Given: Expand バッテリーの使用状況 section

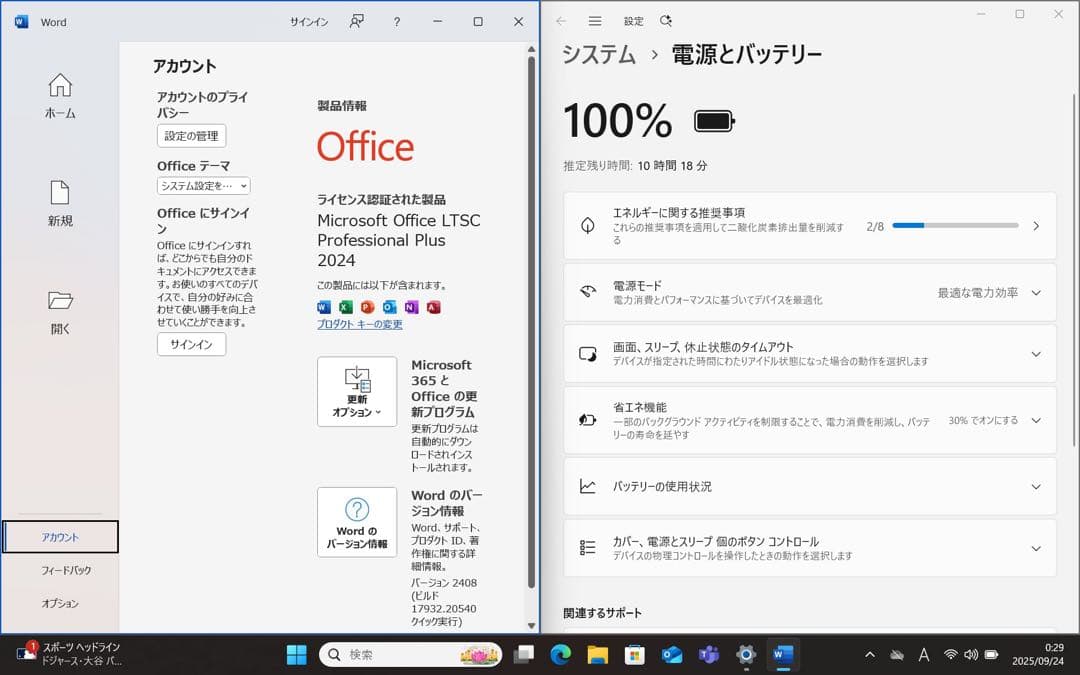Looking at the screenshot, I should [x=1036, y=487].
